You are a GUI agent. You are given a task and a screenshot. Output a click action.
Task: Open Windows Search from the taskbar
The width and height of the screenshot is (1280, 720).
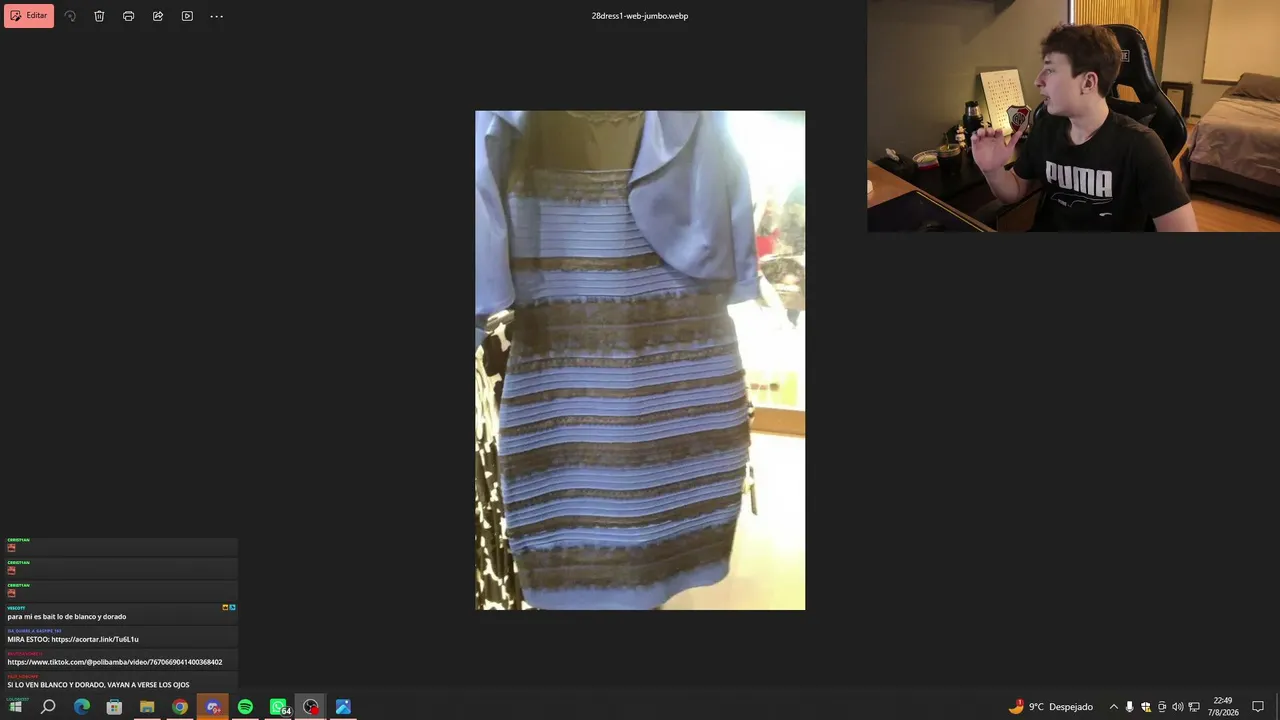click(x=48, y=707)
